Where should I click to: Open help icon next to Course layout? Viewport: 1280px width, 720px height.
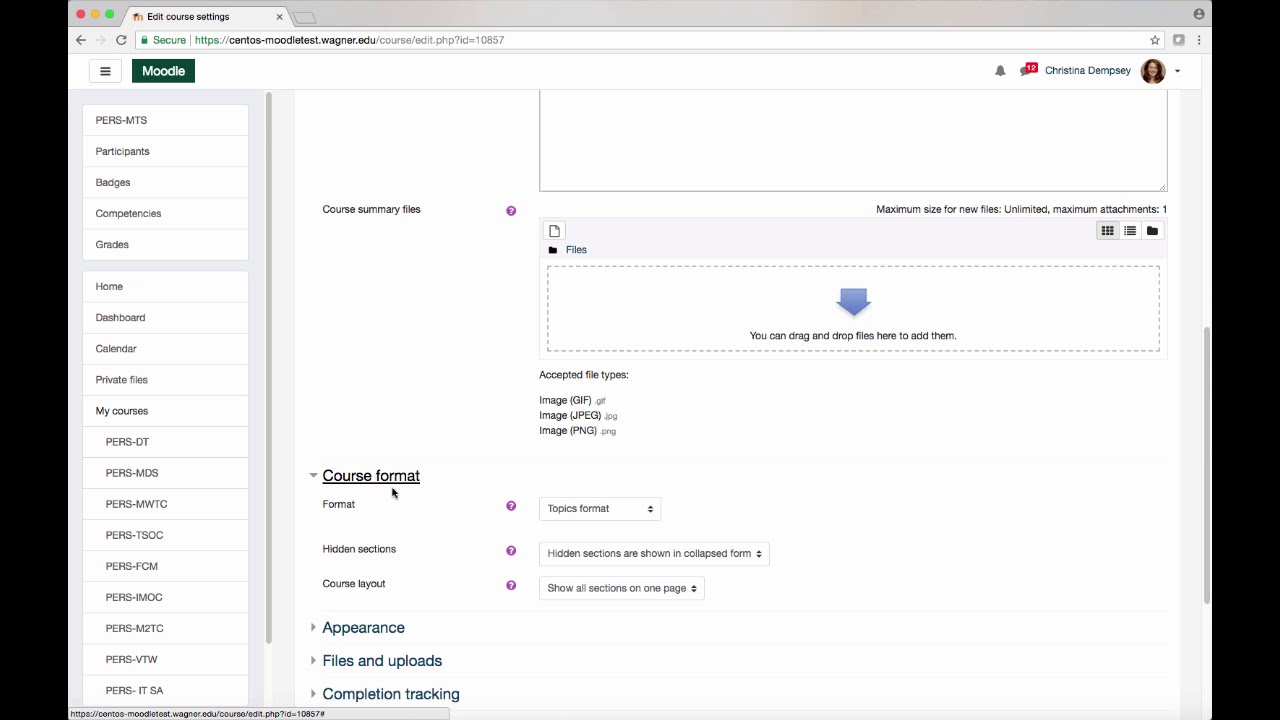pos(511,586)
